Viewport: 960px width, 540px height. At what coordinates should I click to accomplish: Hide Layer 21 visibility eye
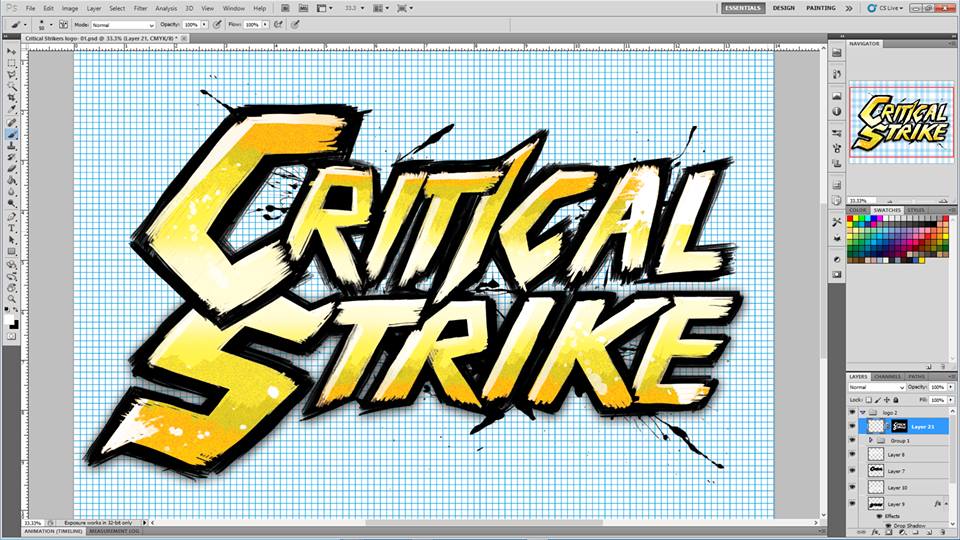pyautogui.click(x=852, y=426)
